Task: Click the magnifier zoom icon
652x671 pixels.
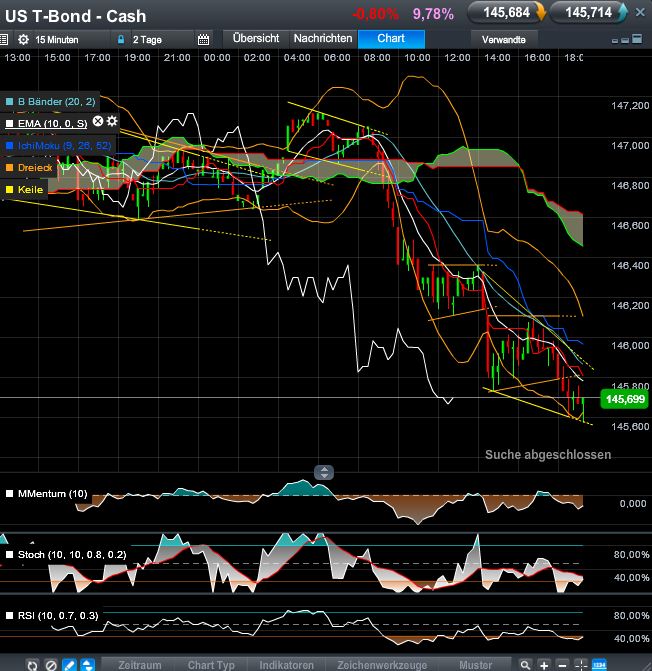Action: [x=525, y=665]
